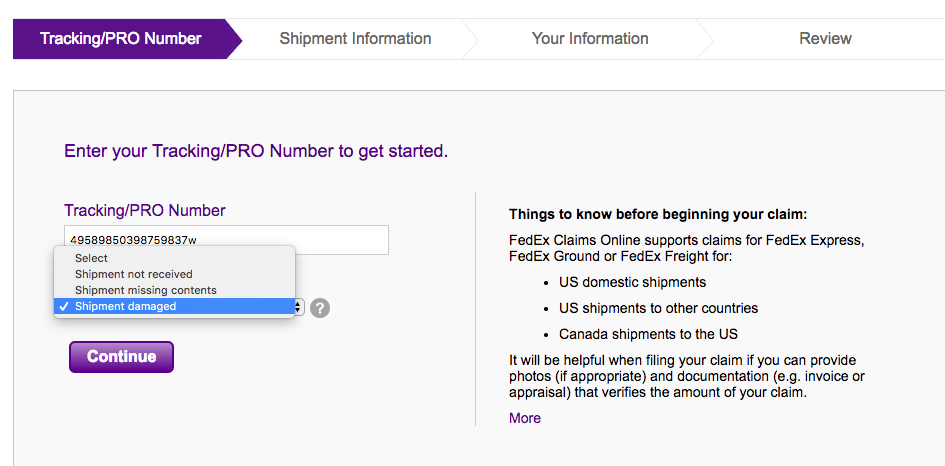Screen dimensions: 945x466
Task: Open the Tracking/PRO Number step tab
Action: coord(121,39)
